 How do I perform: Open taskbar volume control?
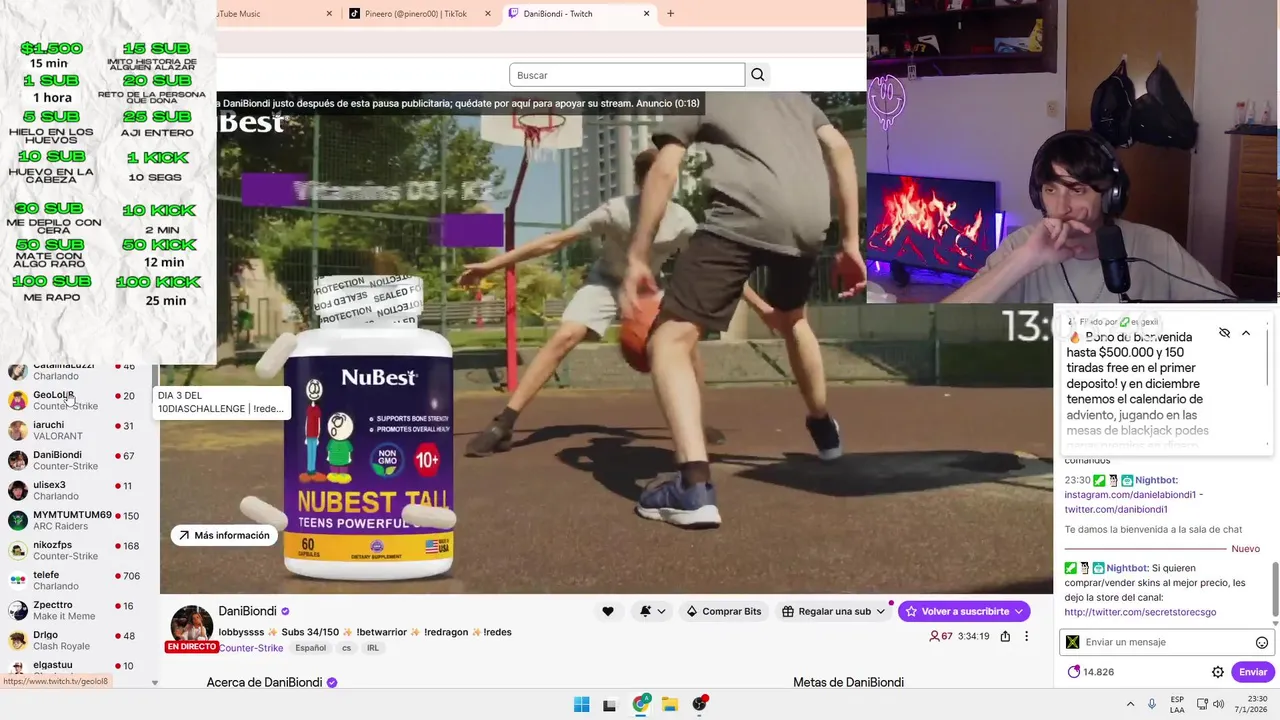(1218, 704)
